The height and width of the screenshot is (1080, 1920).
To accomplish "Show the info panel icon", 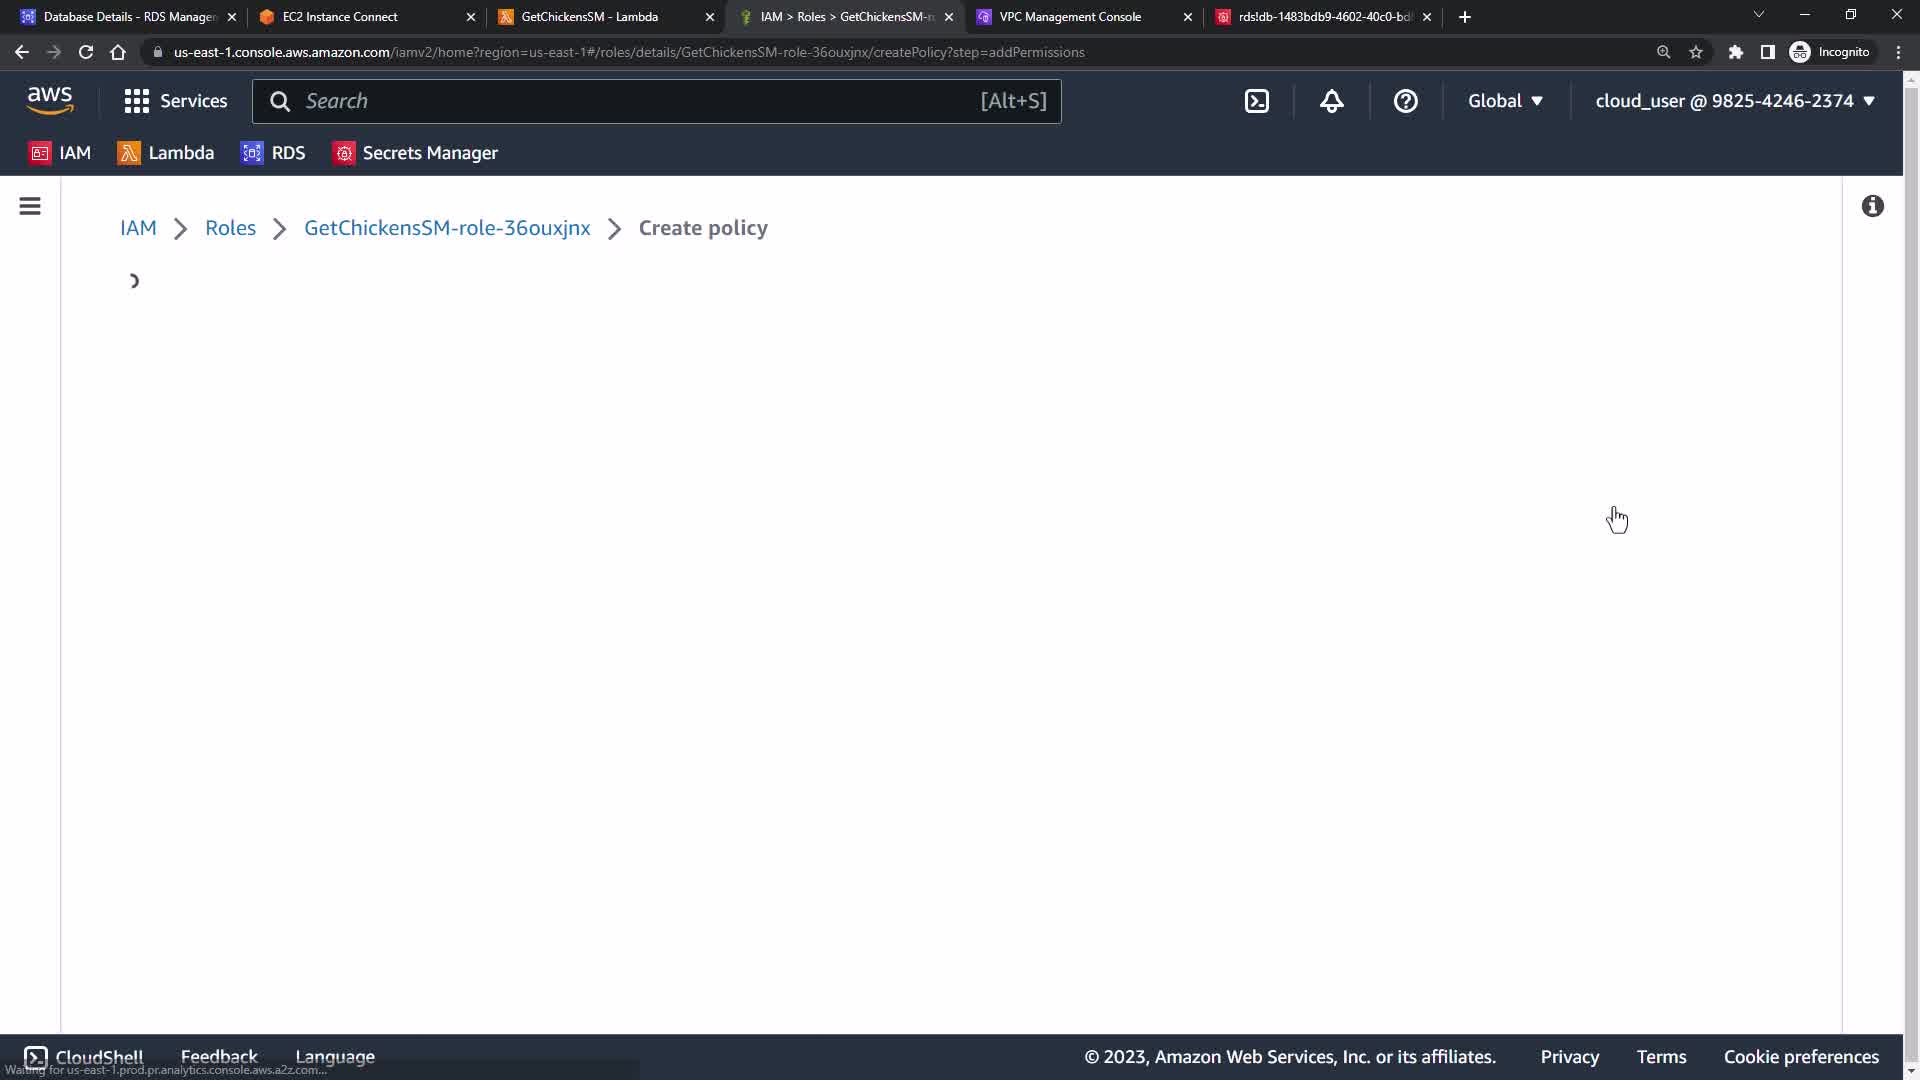I will click(1872, 206).
